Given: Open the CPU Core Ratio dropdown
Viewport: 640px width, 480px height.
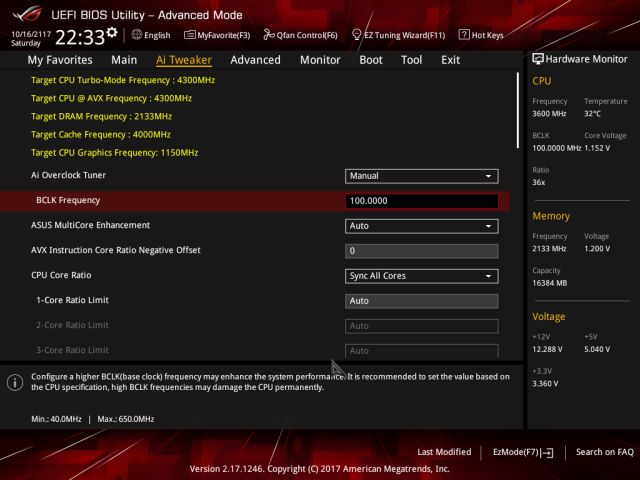Looking at the screenshot, I should click(x=421, y=276).
